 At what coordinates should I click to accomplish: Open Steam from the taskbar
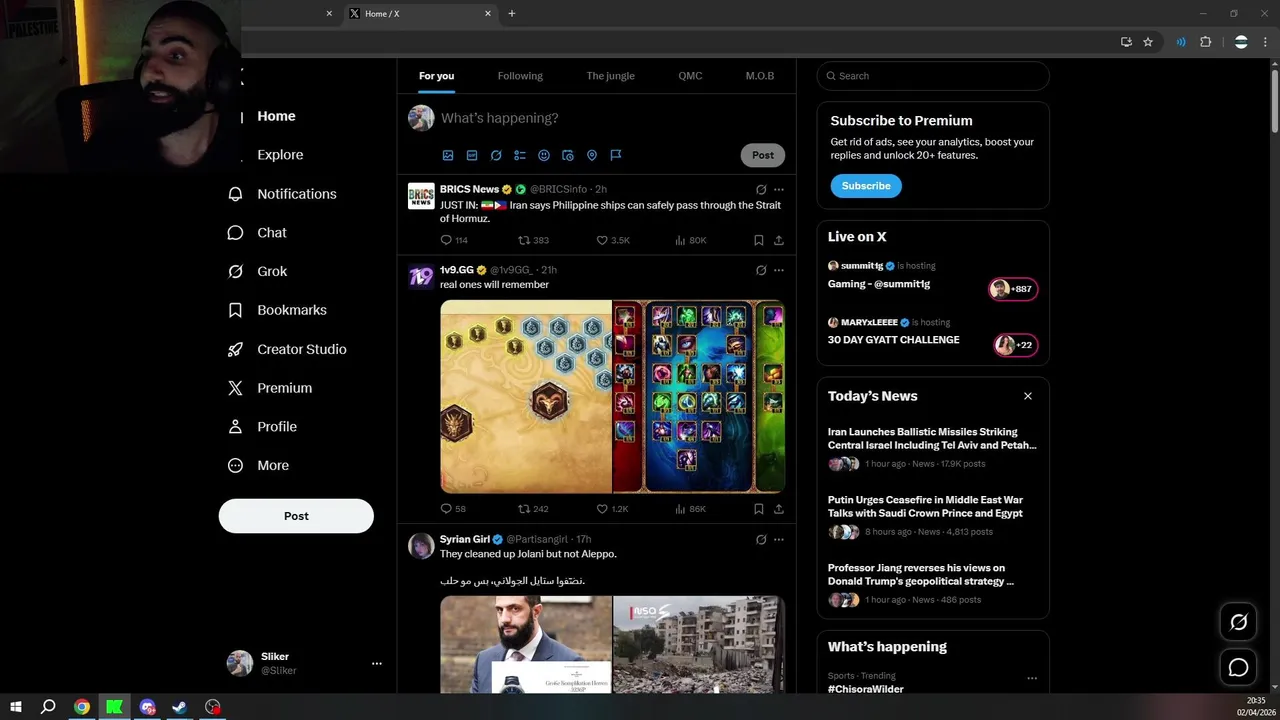point(180,707)
